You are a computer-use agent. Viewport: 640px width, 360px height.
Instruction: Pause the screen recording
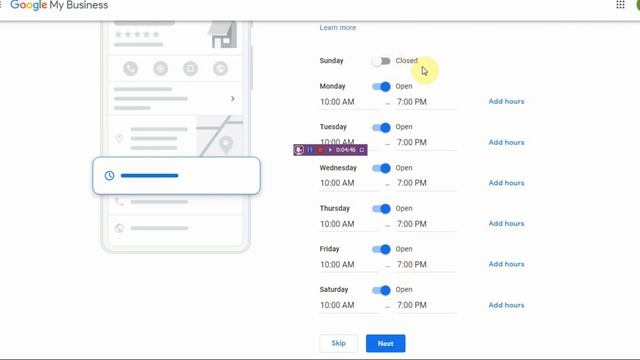pos(310,150)
